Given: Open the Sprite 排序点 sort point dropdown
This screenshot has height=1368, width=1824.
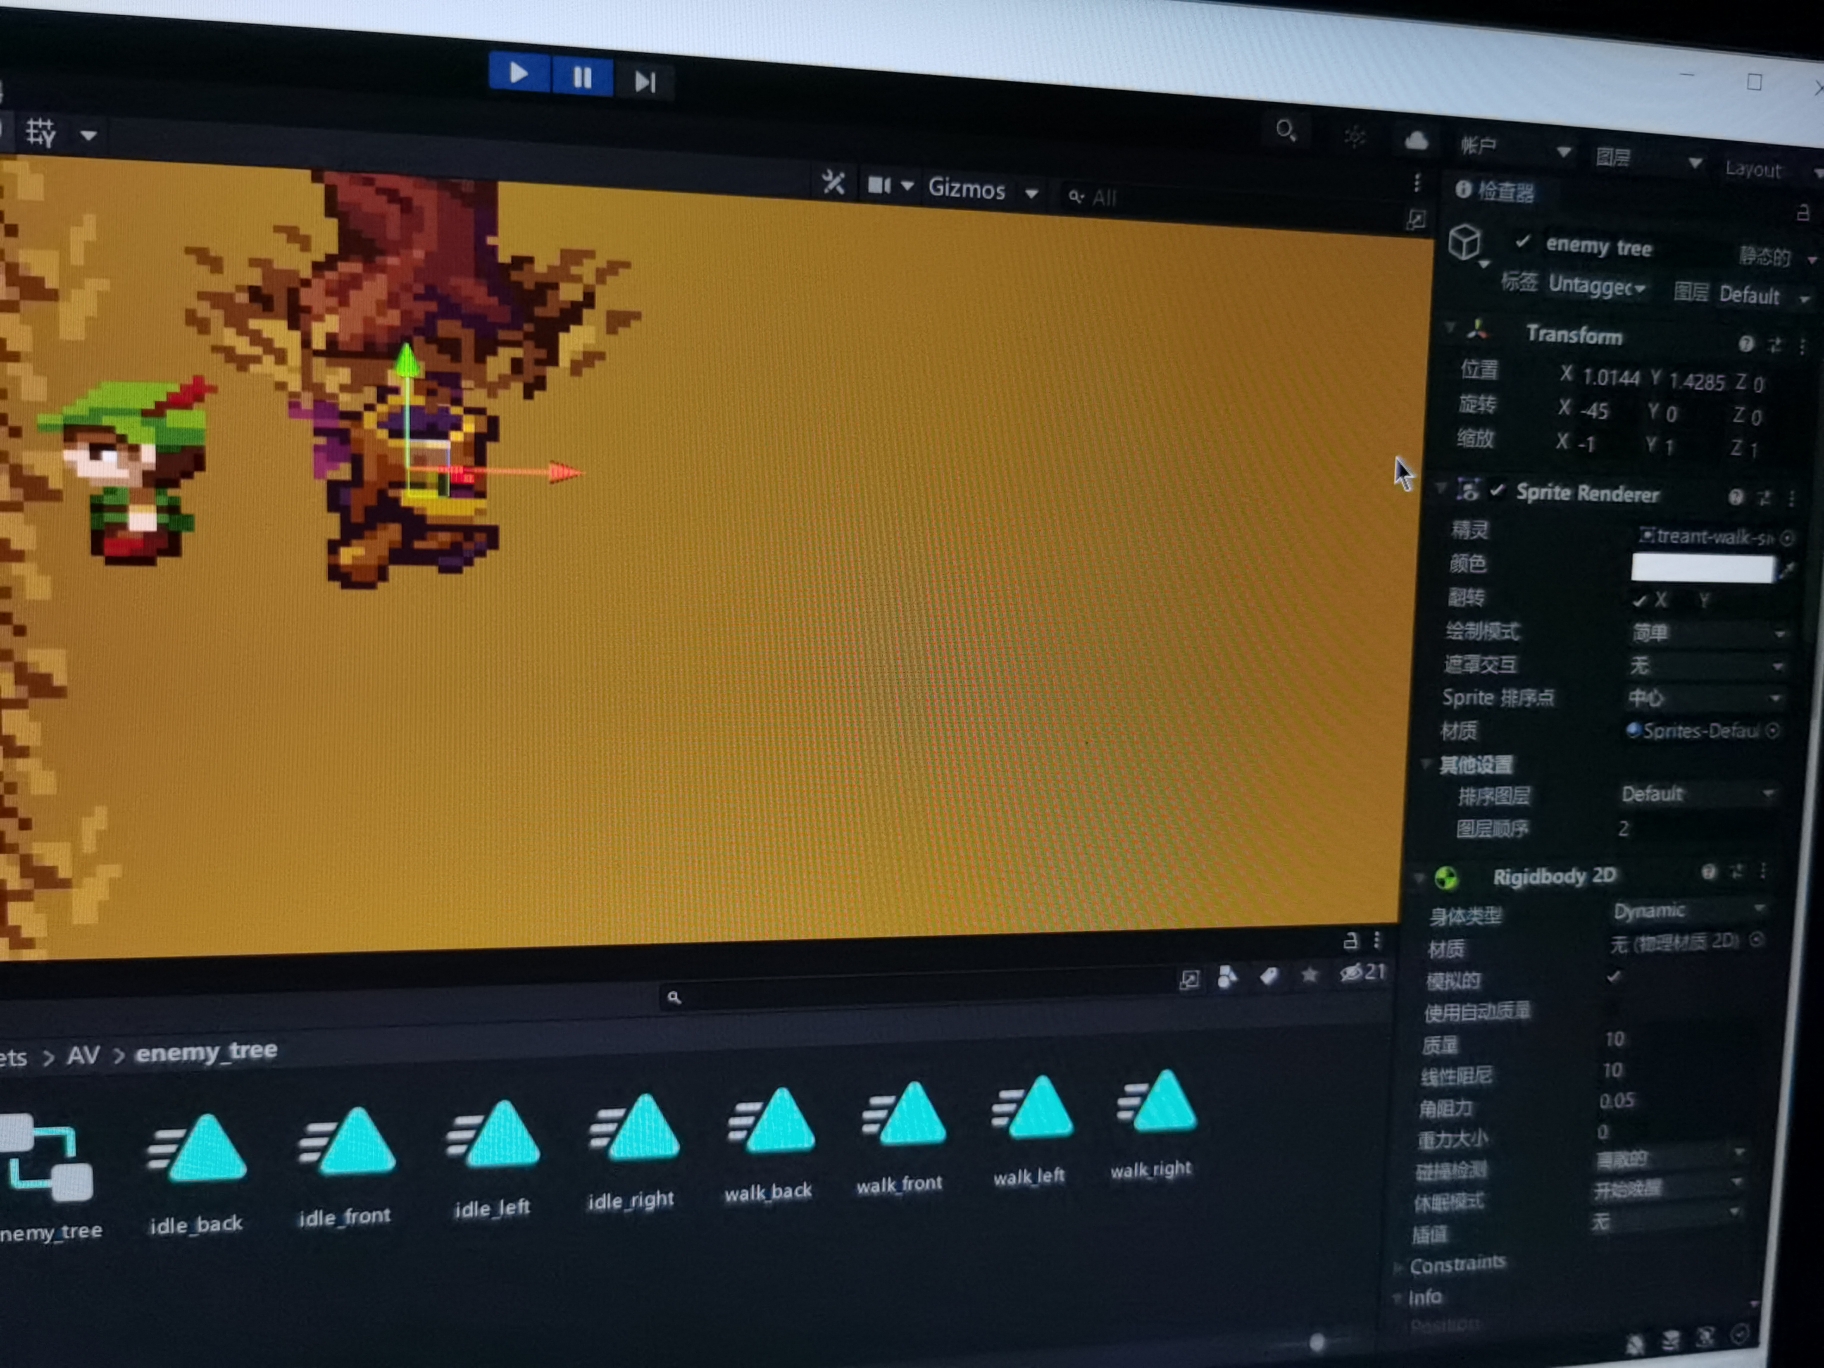Looking at the screenshot, I should 1702,698.
